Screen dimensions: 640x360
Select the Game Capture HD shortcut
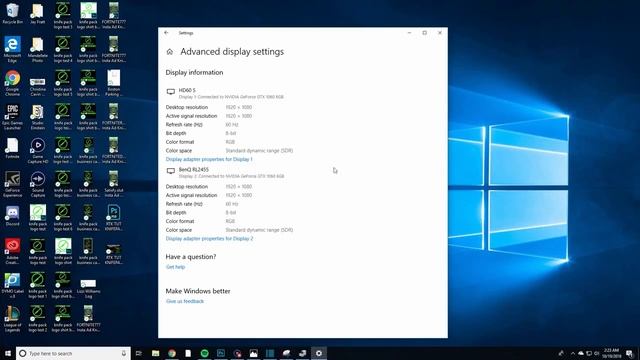tap(38, 151)
